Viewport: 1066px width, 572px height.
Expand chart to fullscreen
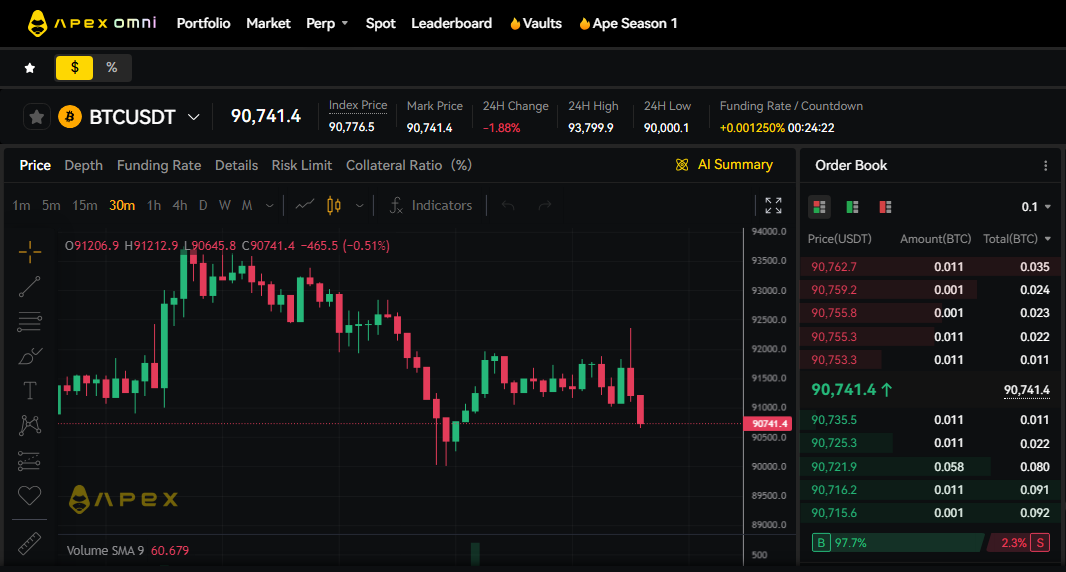tap(773, 205)
